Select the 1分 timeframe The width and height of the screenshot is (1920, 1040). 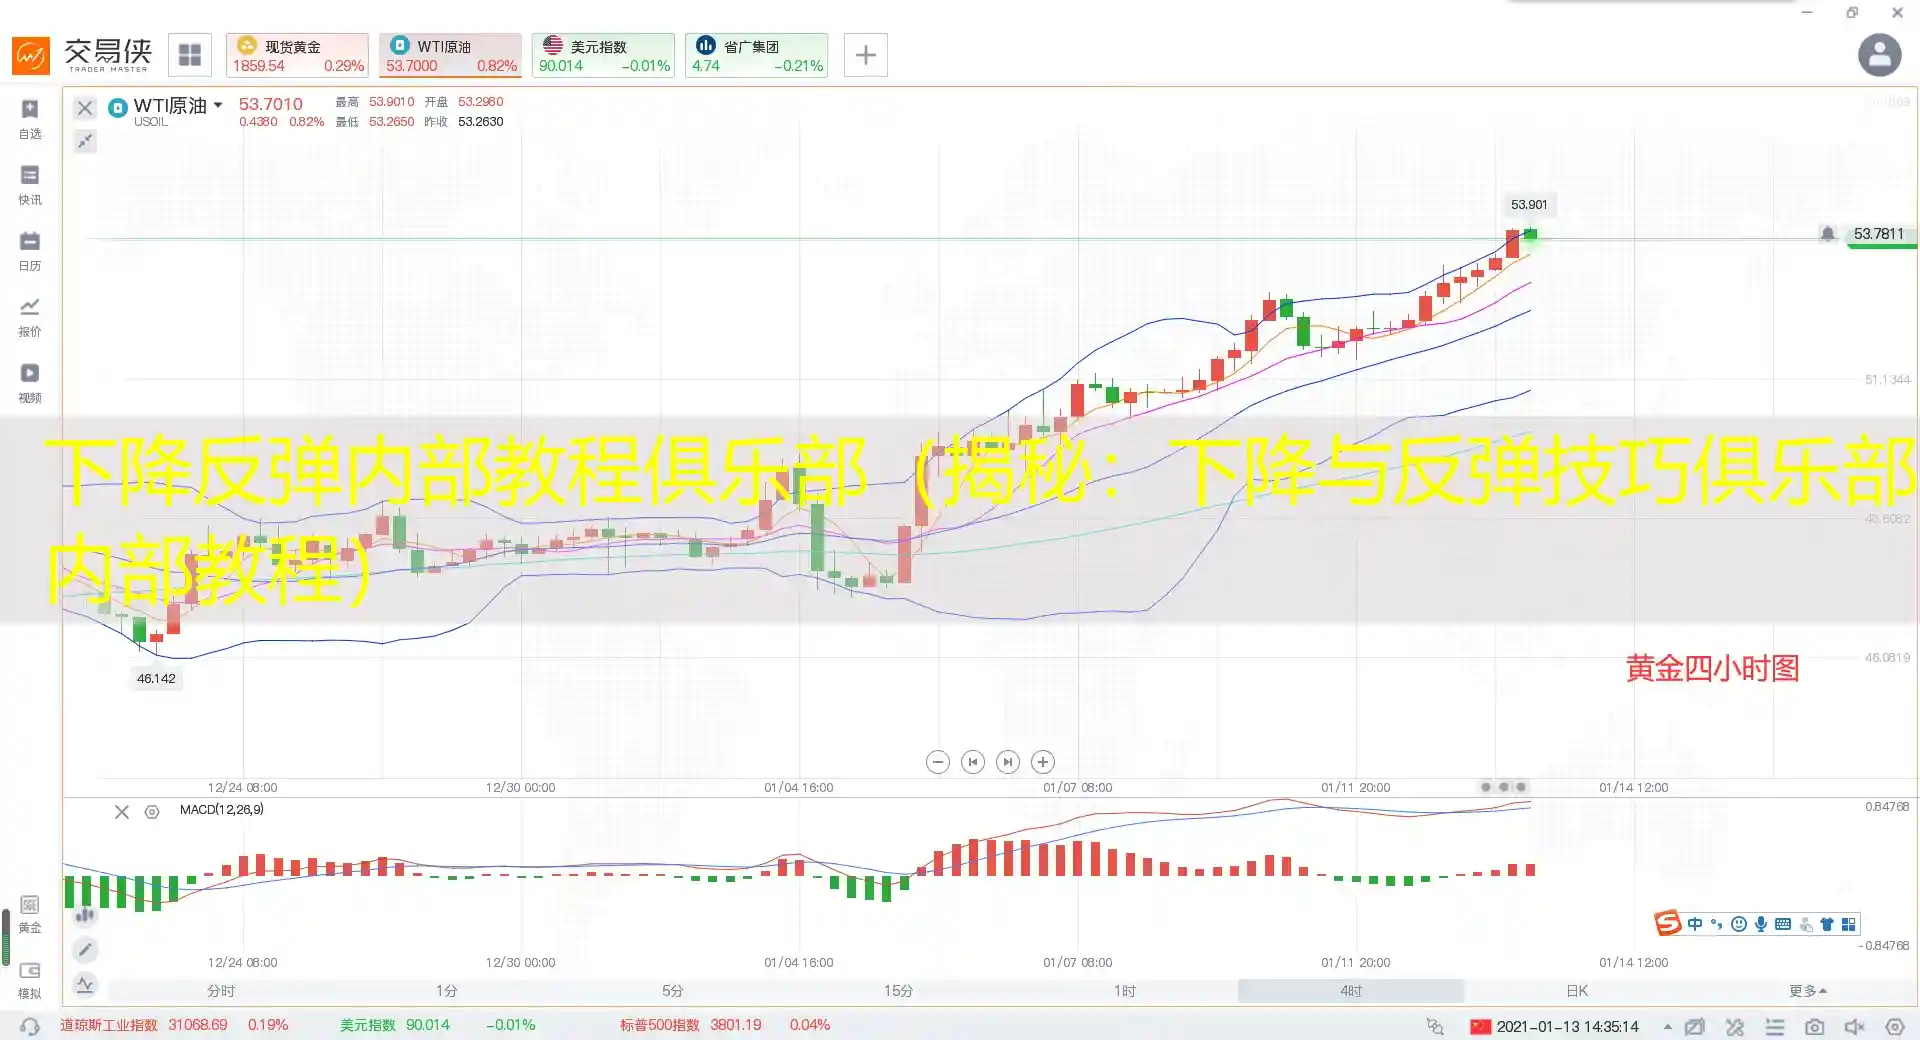click(x=447, y=991)
